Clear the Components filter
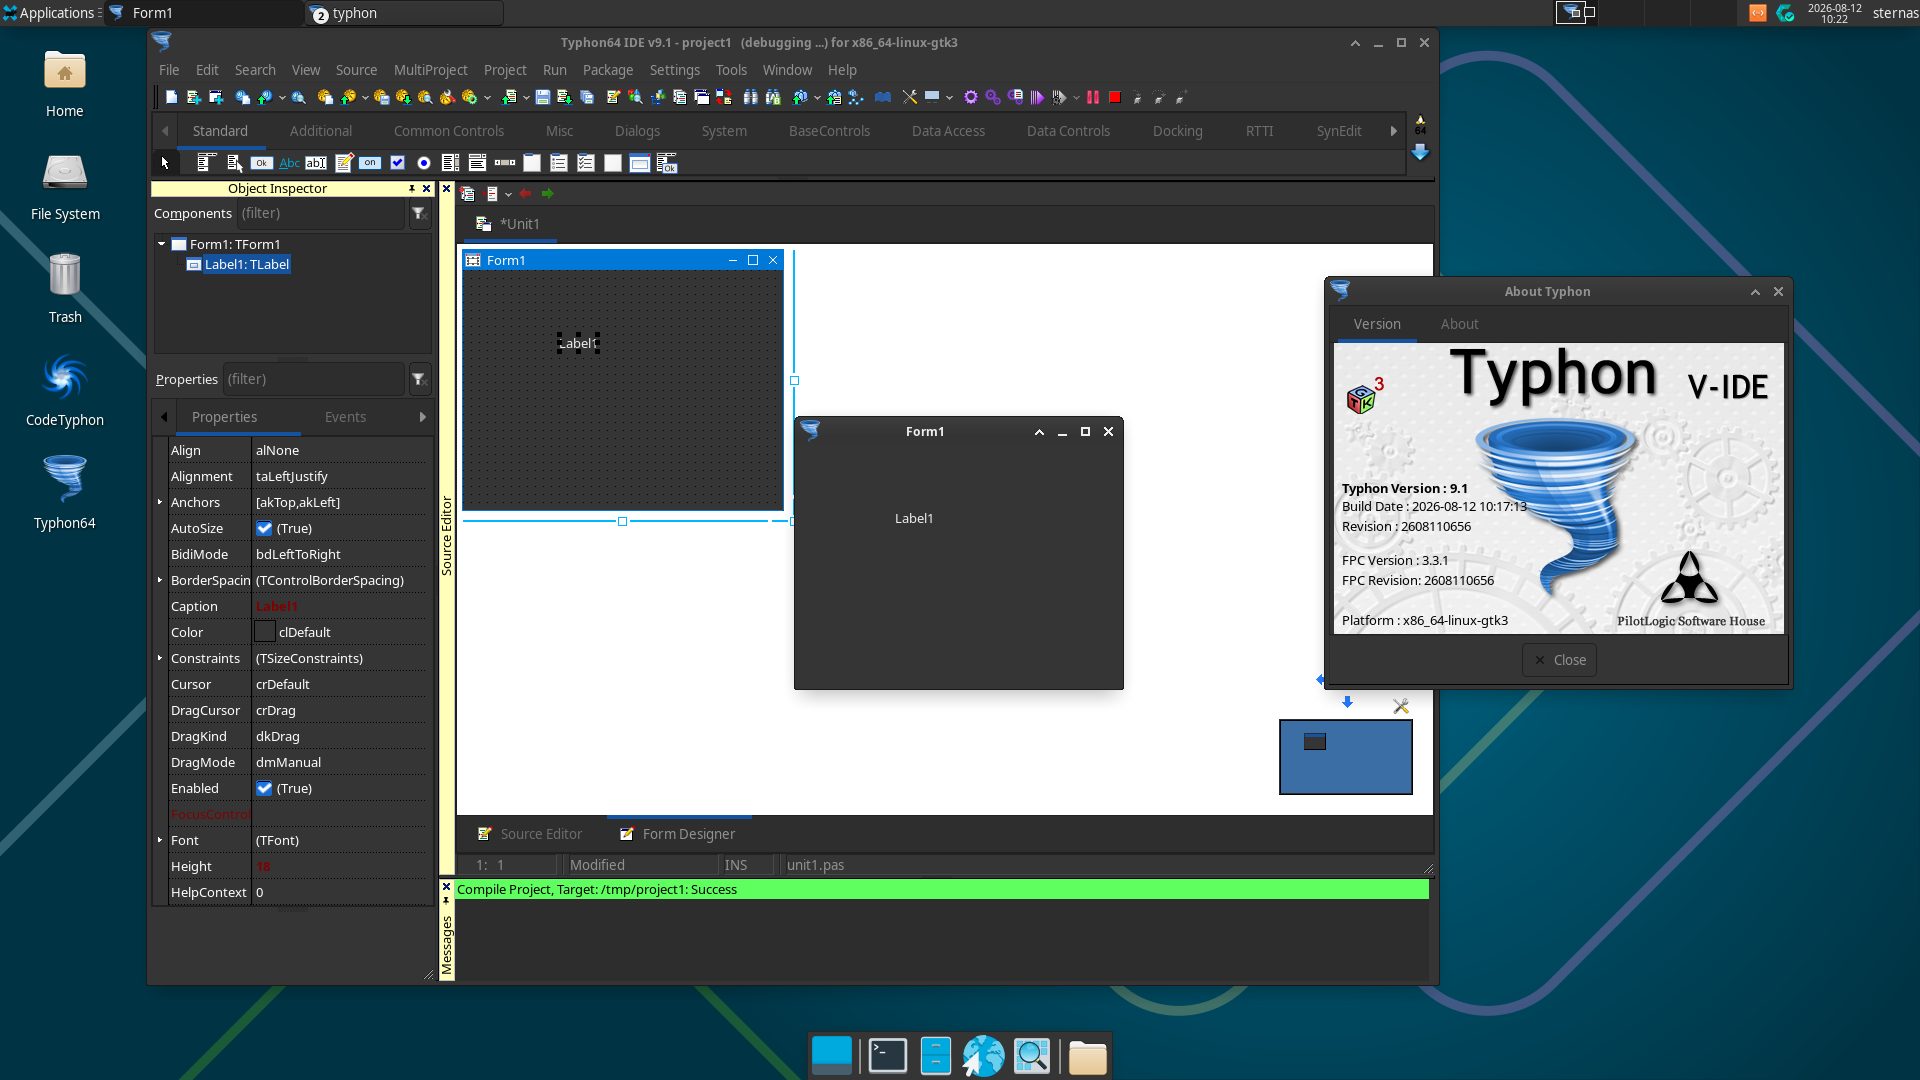The height and width of the screenshot is (1080, 1920). (x=420, y=214)
